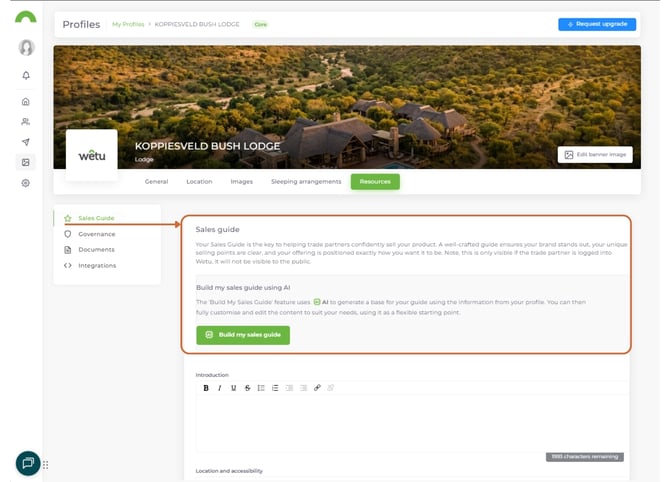Toggle bold formatting in Introduction editor
Screen dimensions: 670x482
tap(206, 387)
